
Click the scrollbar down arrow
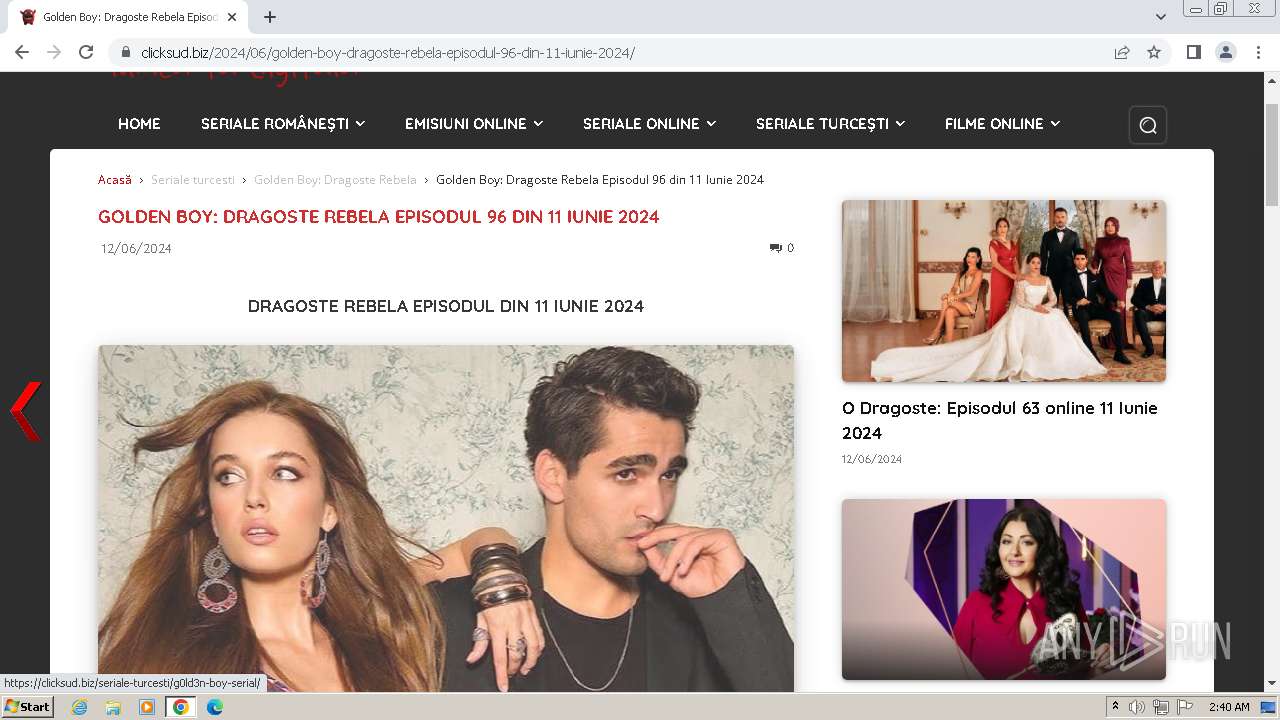[1272, 683]
